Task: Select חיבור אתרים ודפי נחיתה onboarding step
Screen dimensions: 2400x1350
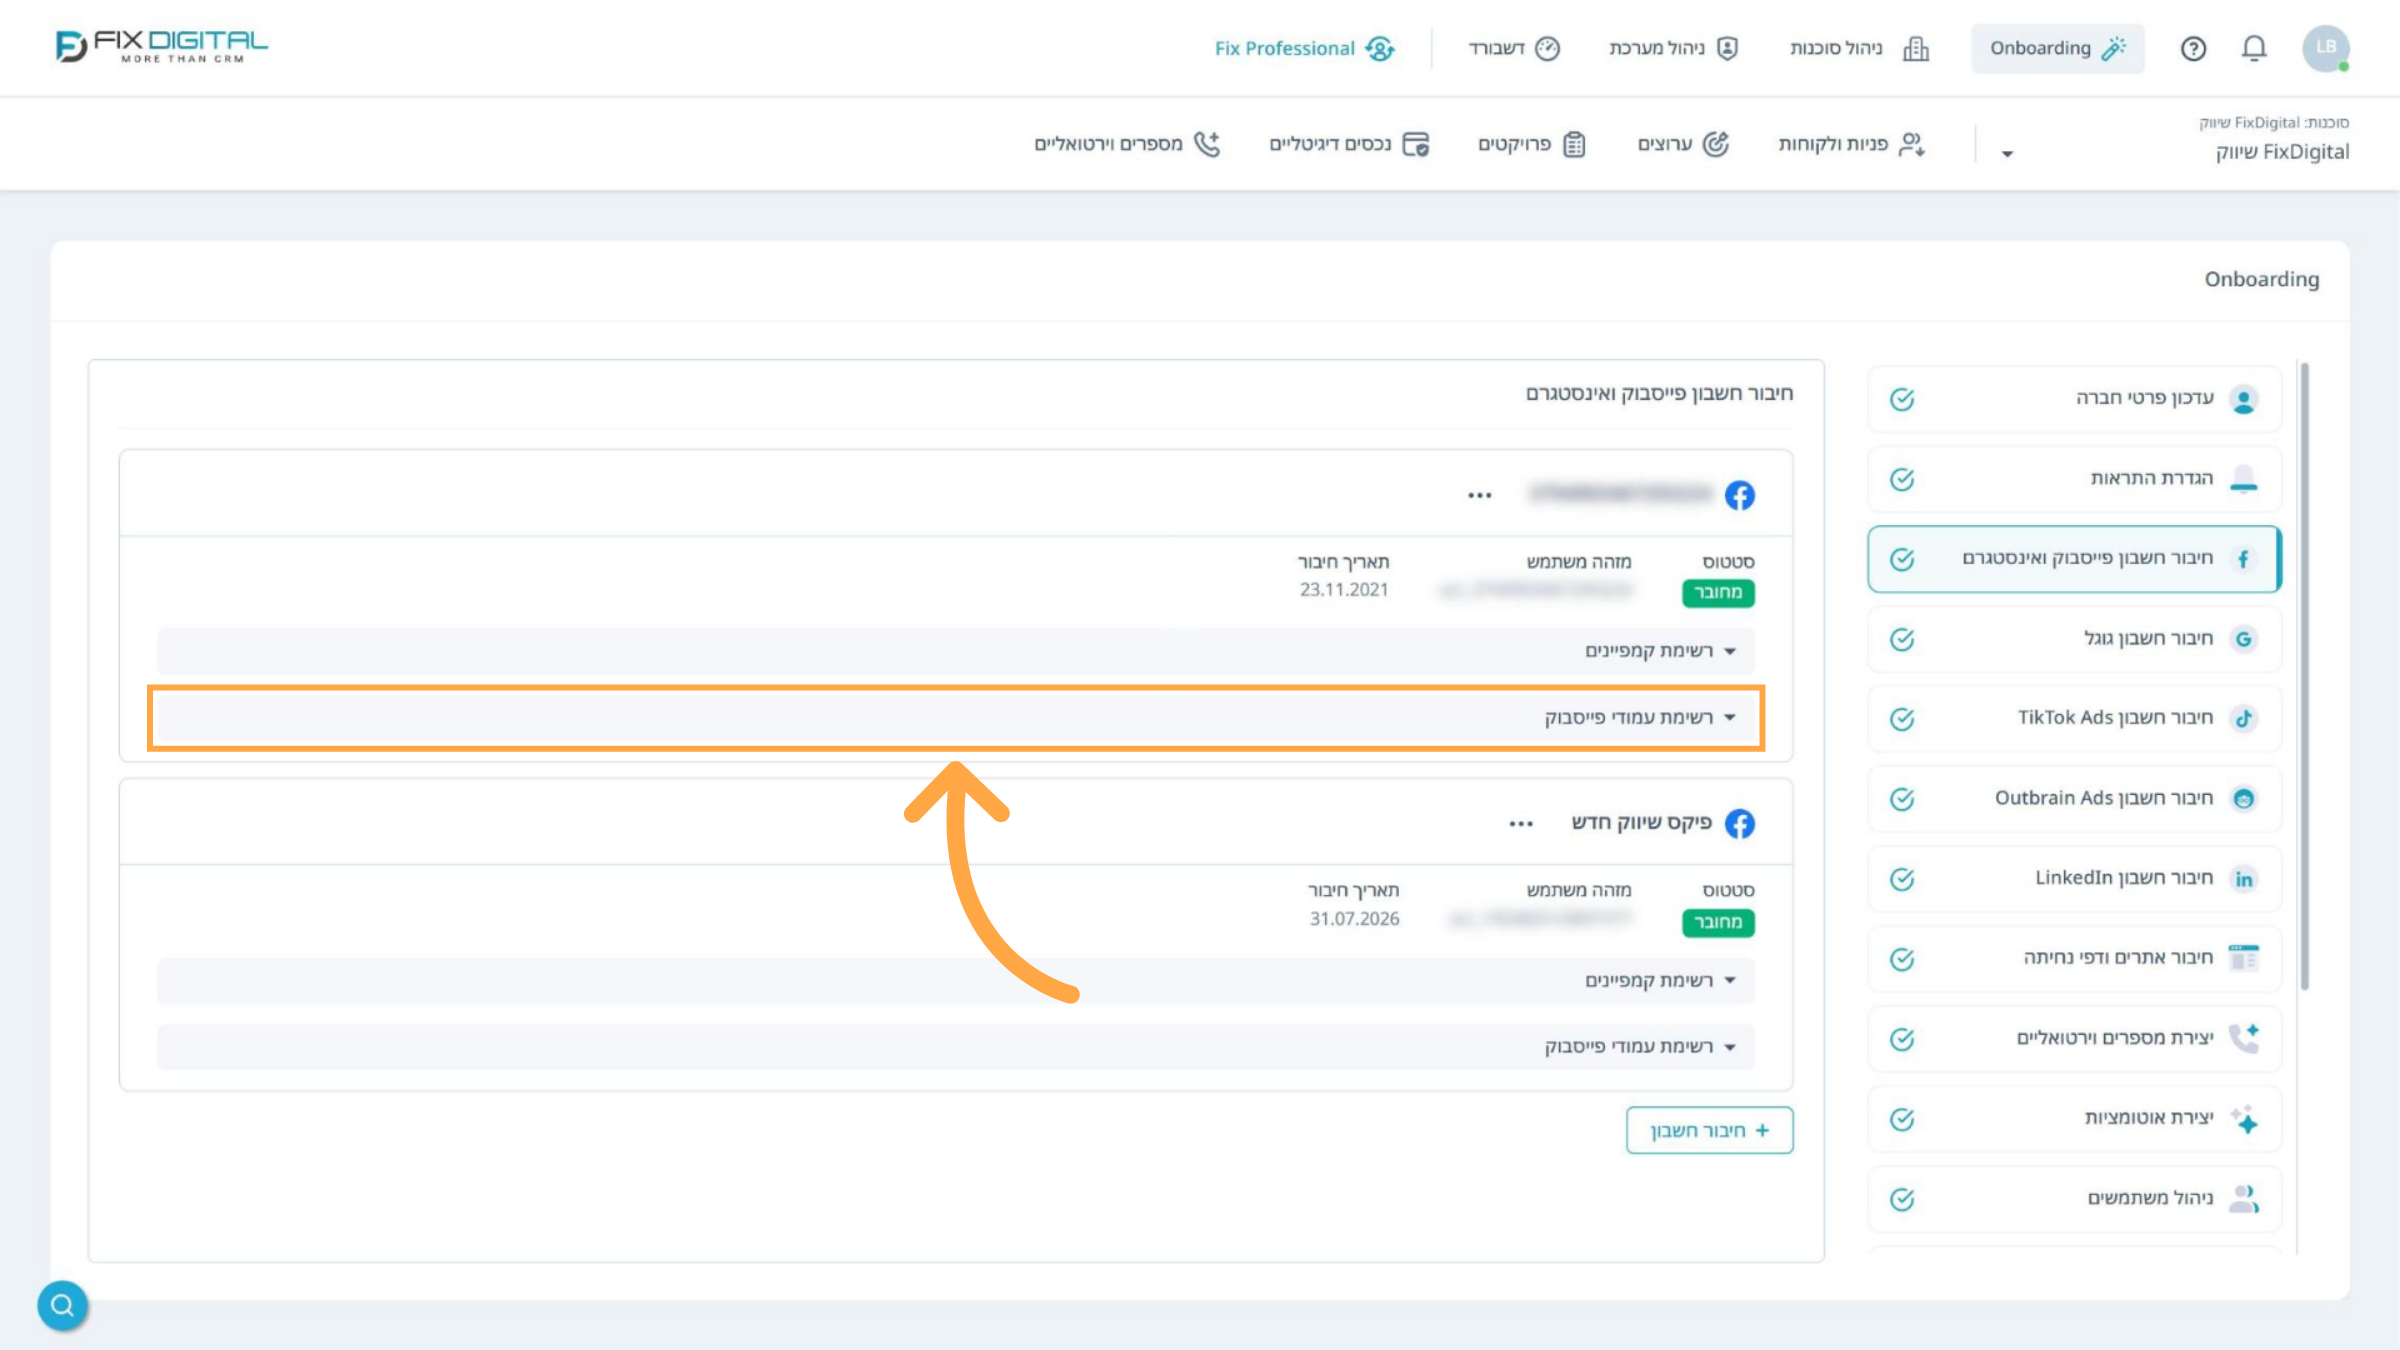Action: coord(2074,958)
